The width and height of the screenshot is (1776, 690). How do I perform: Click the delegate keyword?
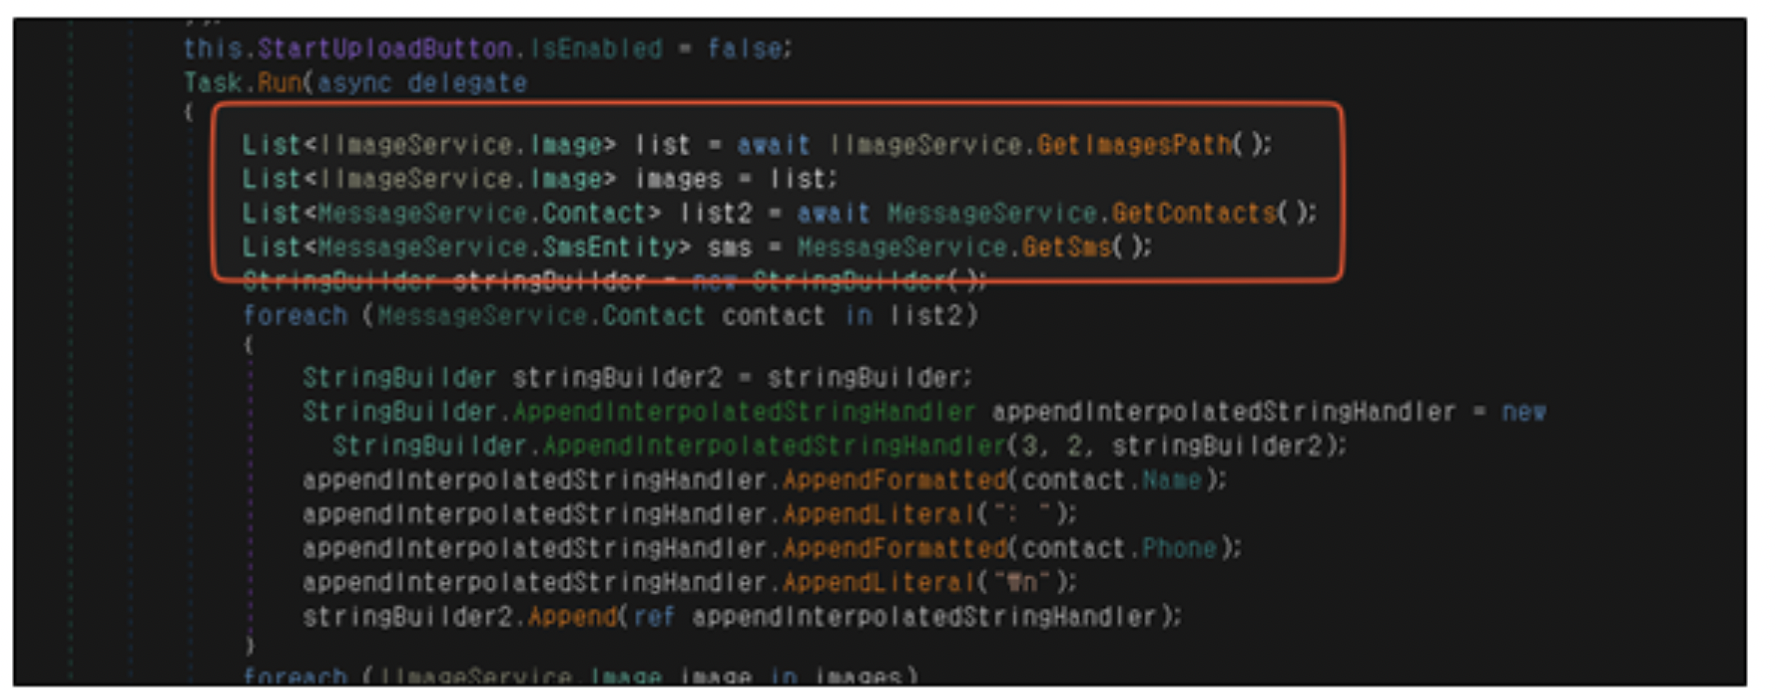(467, 82)
